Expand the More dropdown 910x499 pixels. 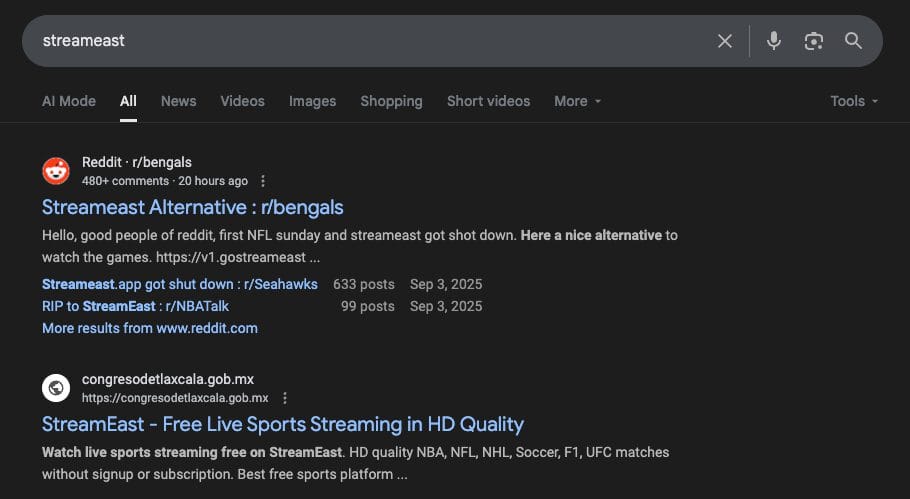(x=577, y=101)
